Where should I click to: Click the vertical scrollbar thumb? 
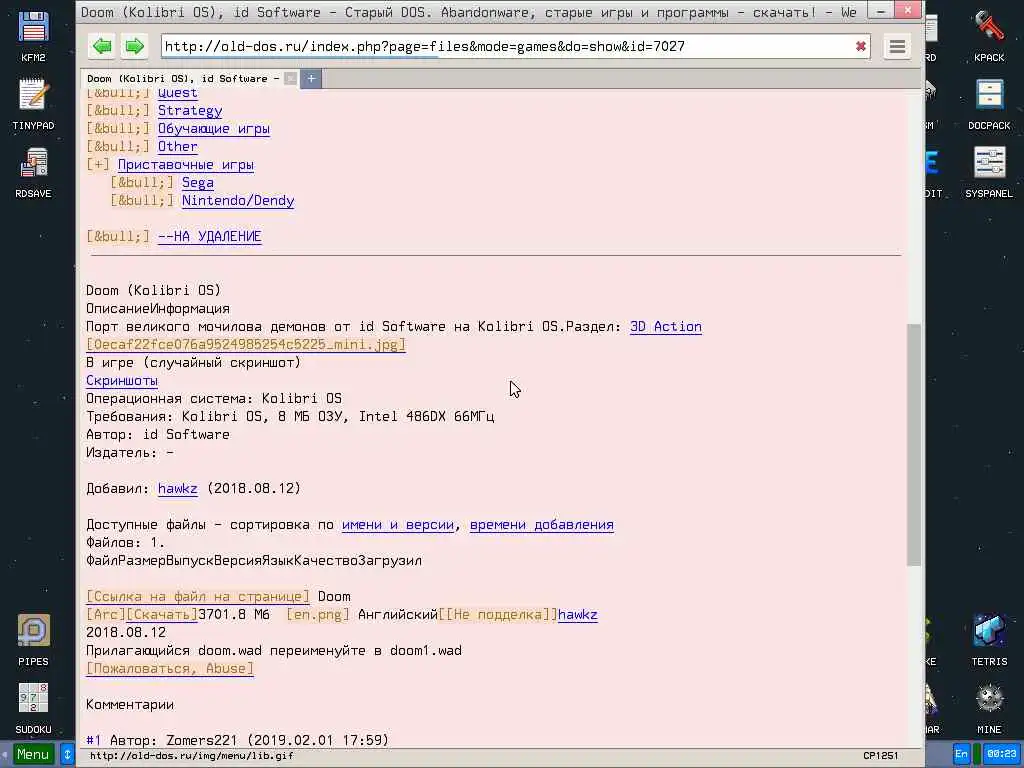click(914, 444)
